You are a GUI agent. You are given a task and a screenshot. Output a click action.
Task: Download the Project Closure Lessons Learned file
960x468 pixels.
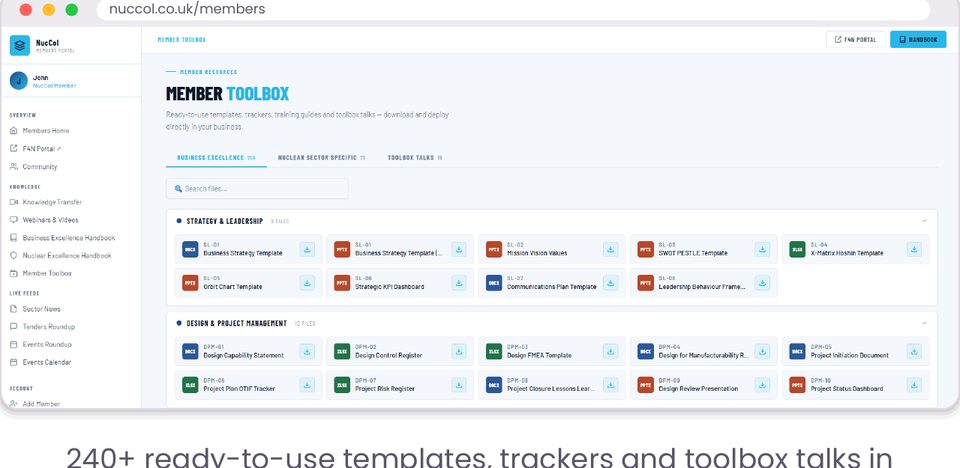[610, 385]
